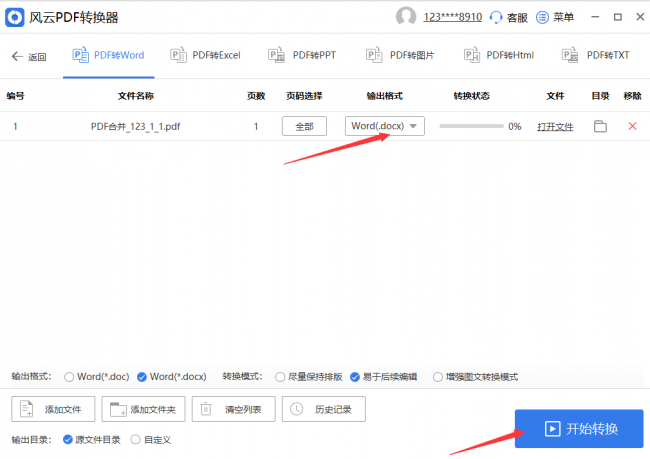Switch to the PDF转Word tab
650x459 pixels.
pos(109,55)
